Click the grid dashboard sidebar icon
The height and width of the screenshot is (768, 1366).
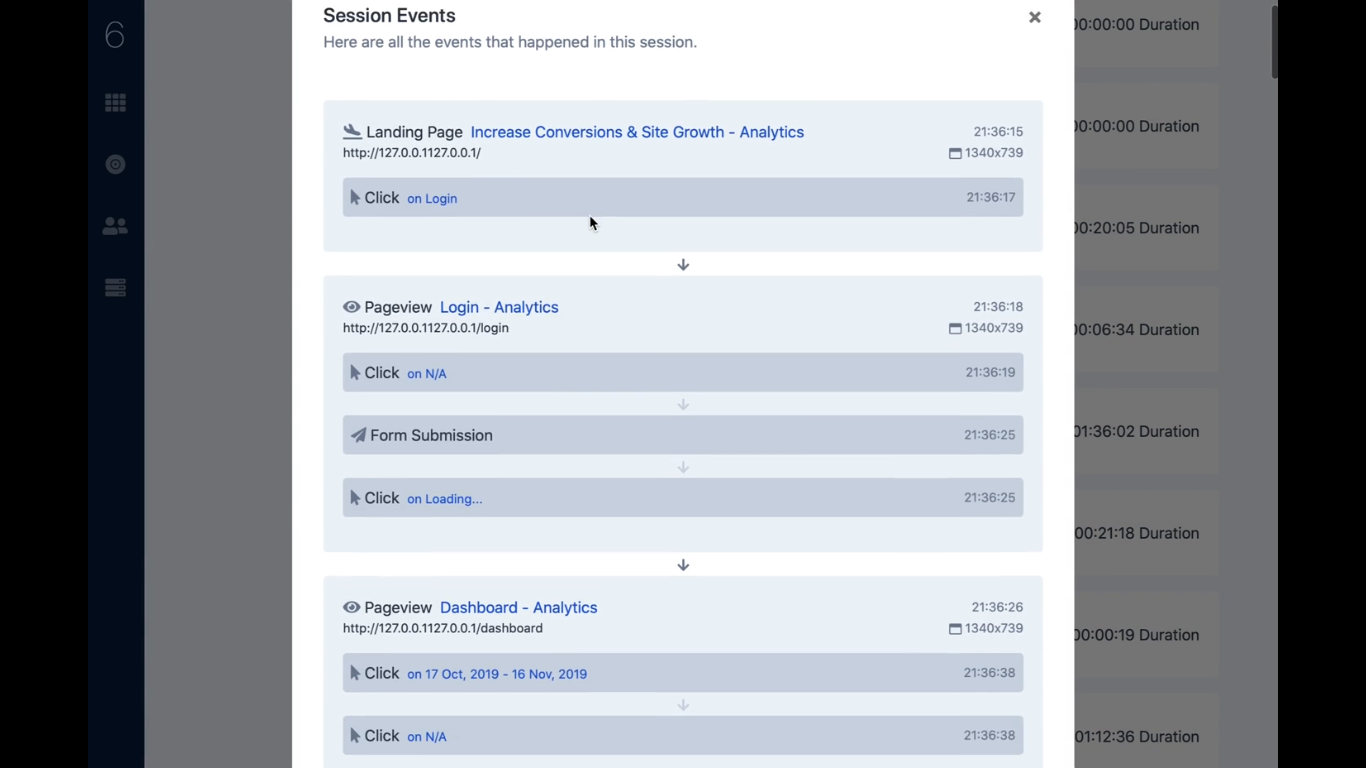(x=115, y=103)
